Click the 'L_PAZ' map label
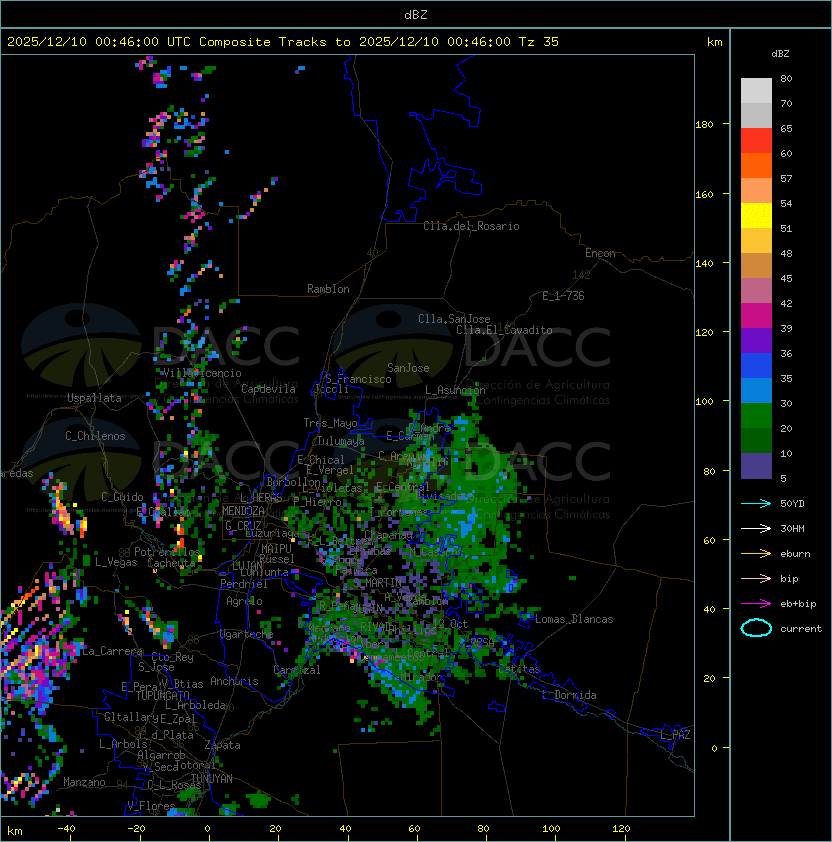Image resolution: width=832 pixels, height=842 pixels. coord(675,735)
